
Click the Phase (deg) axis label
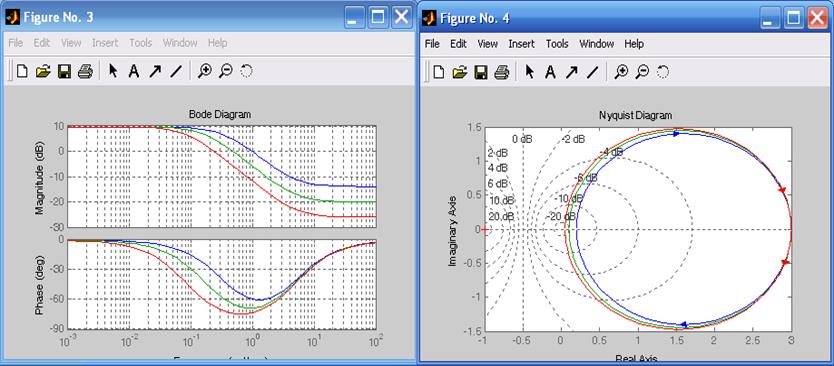click(39, 285)
